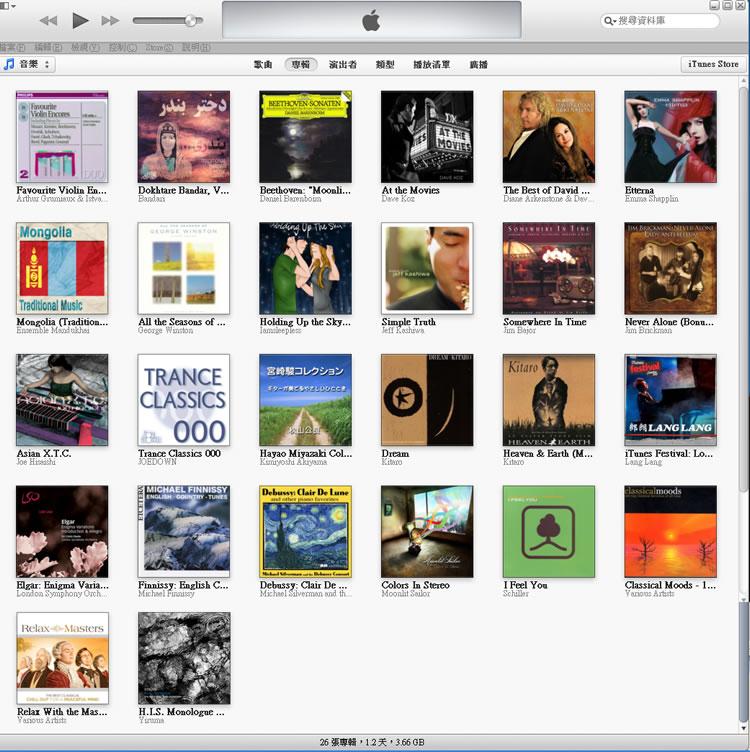Open the 編輯(E) menu
Image resolution: width=750 pixels, height=752 pixels.
(x=48, y=47)
